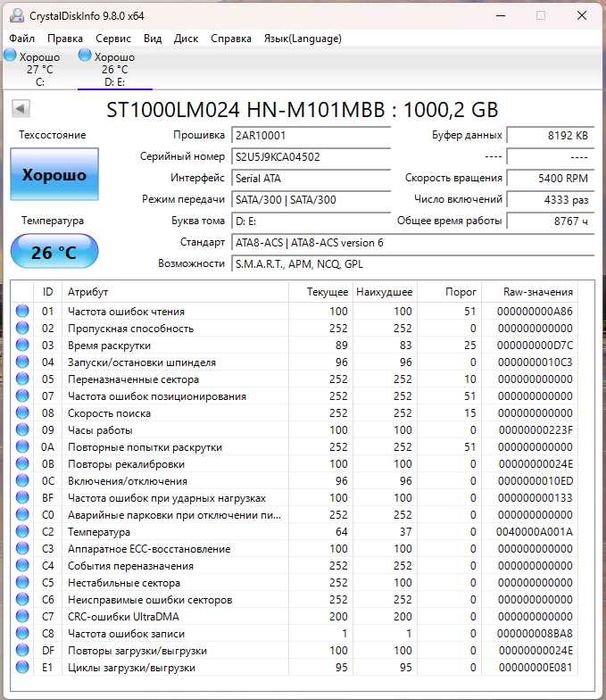Open the Язык(Language) menu
This screenshot has width=606, height=700.
[x=303, y=38]
